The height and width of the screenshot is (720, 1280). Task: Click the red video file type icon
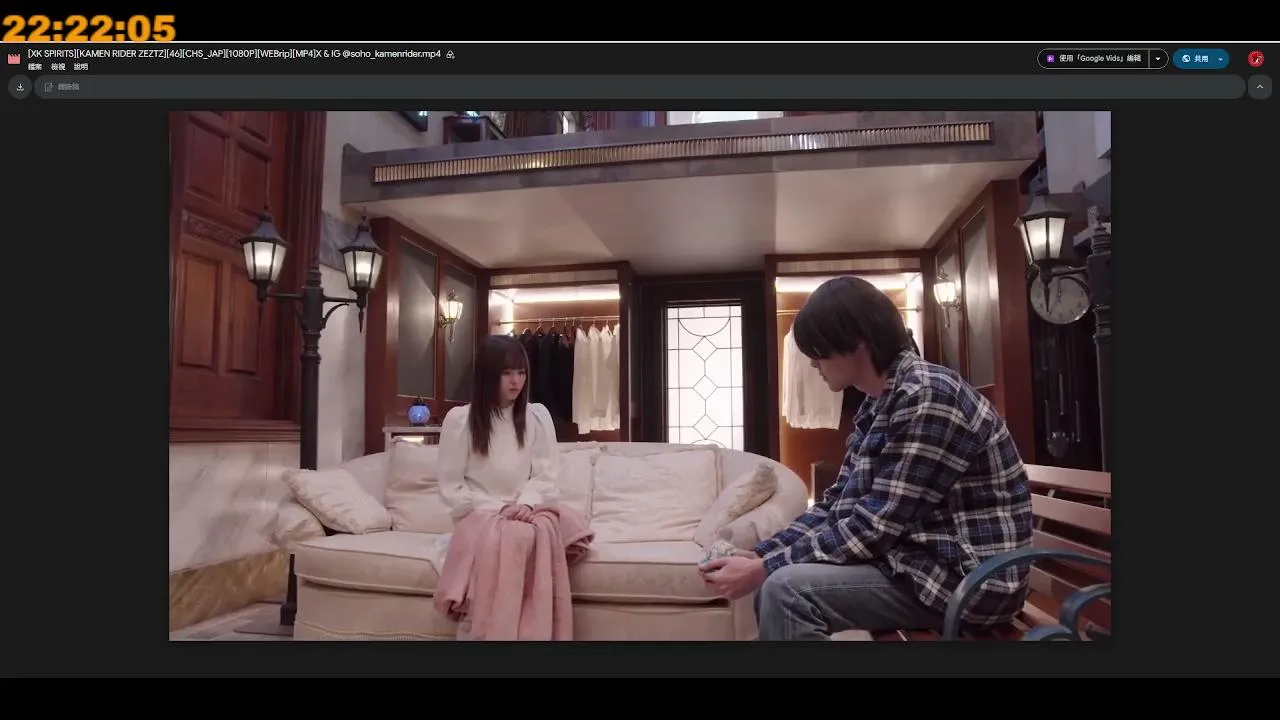[14, 59]
